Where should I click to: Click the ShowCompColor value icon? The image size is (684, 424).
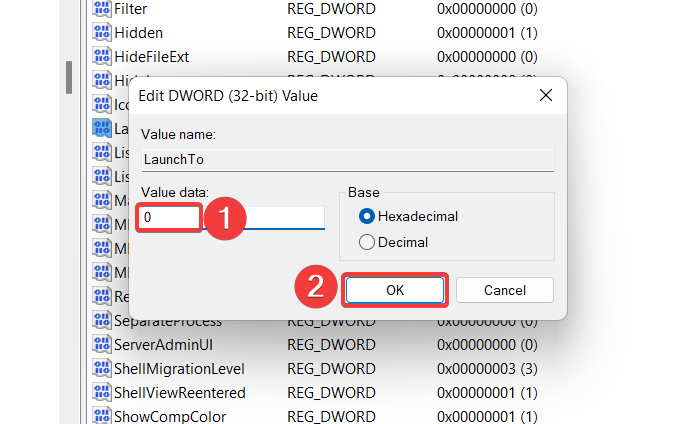click(102, 415)
